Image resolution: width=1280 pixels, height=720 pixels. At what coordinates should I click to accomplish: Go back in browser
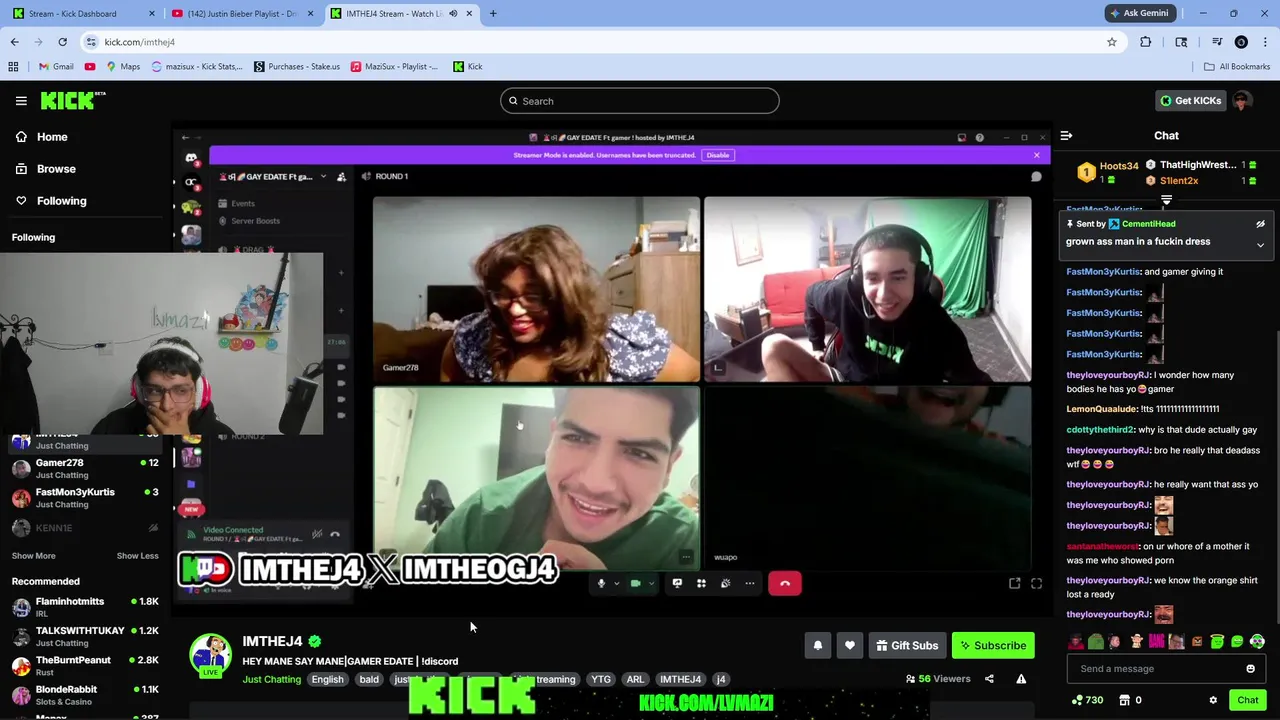pos(15,42)
